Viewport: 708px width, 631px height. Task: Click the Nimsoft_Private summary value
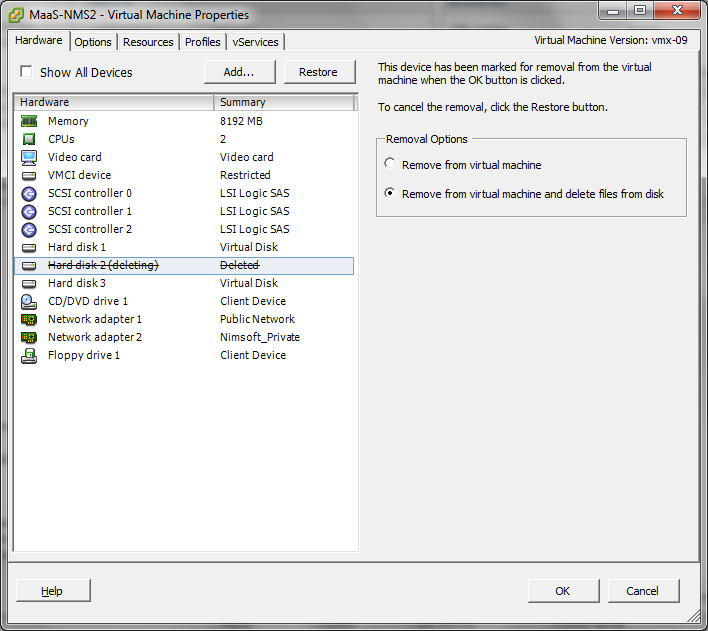[x=260, y=337]
